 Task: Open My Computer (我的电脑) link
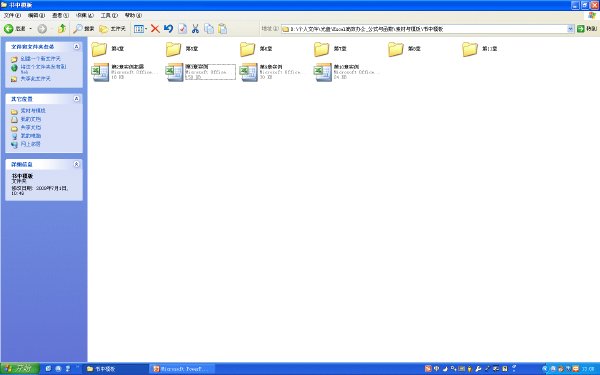tap(31, 136)
